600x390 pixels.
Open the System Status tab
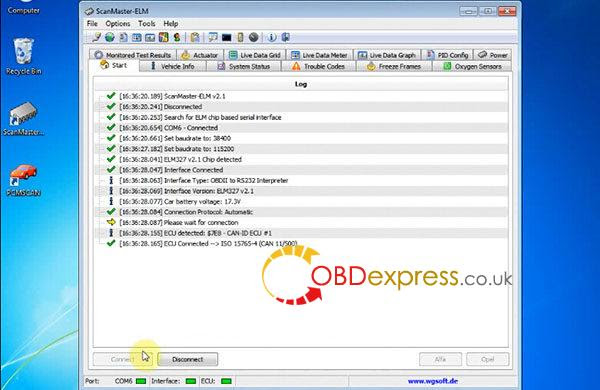pos(244,66)
